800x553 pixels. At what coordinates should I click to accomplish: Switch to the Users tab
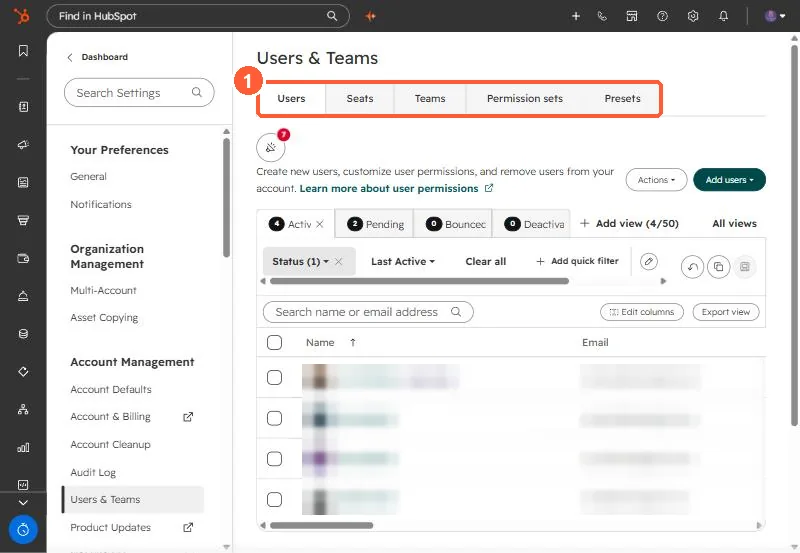point(291,98)
